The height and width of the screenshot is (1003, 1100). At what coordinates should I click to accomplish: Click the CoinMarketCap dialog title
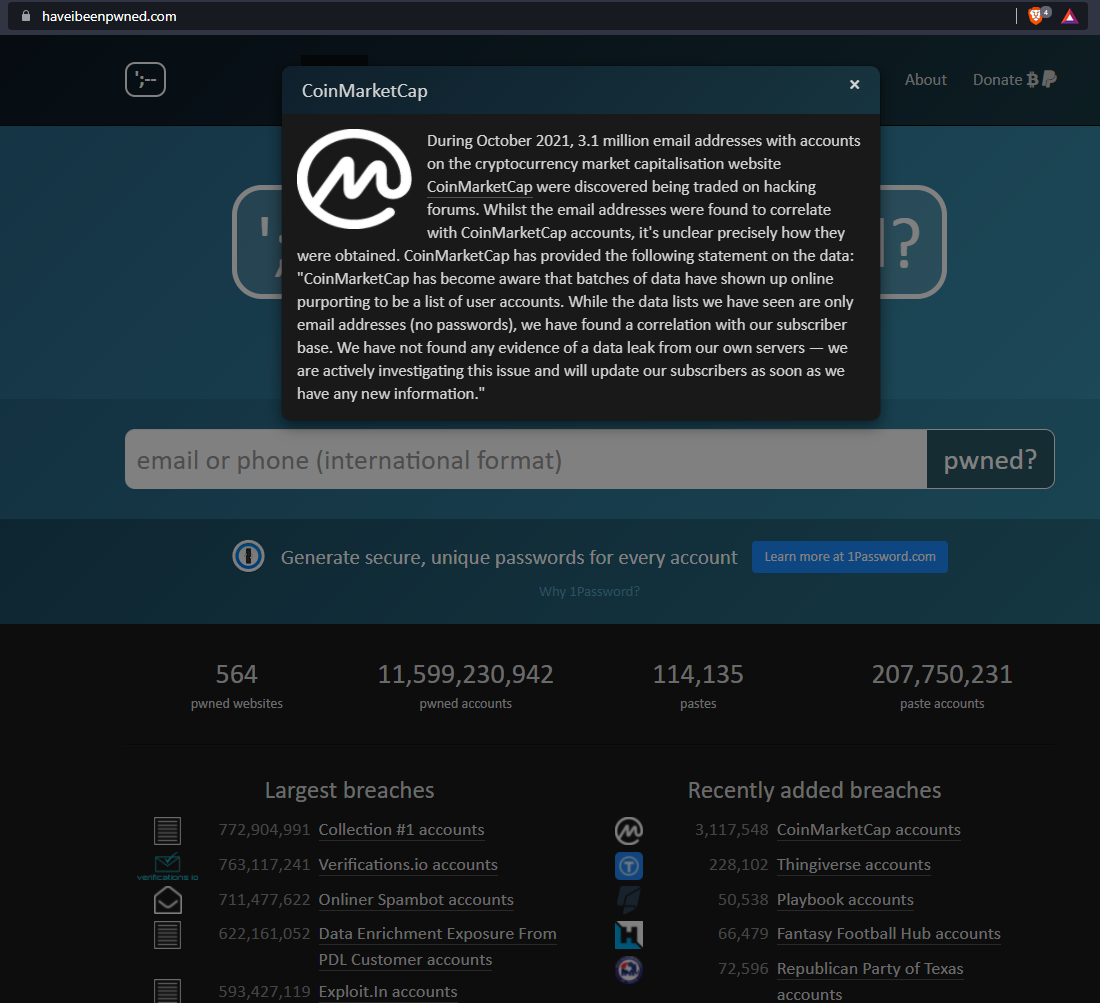click(364, 91)
